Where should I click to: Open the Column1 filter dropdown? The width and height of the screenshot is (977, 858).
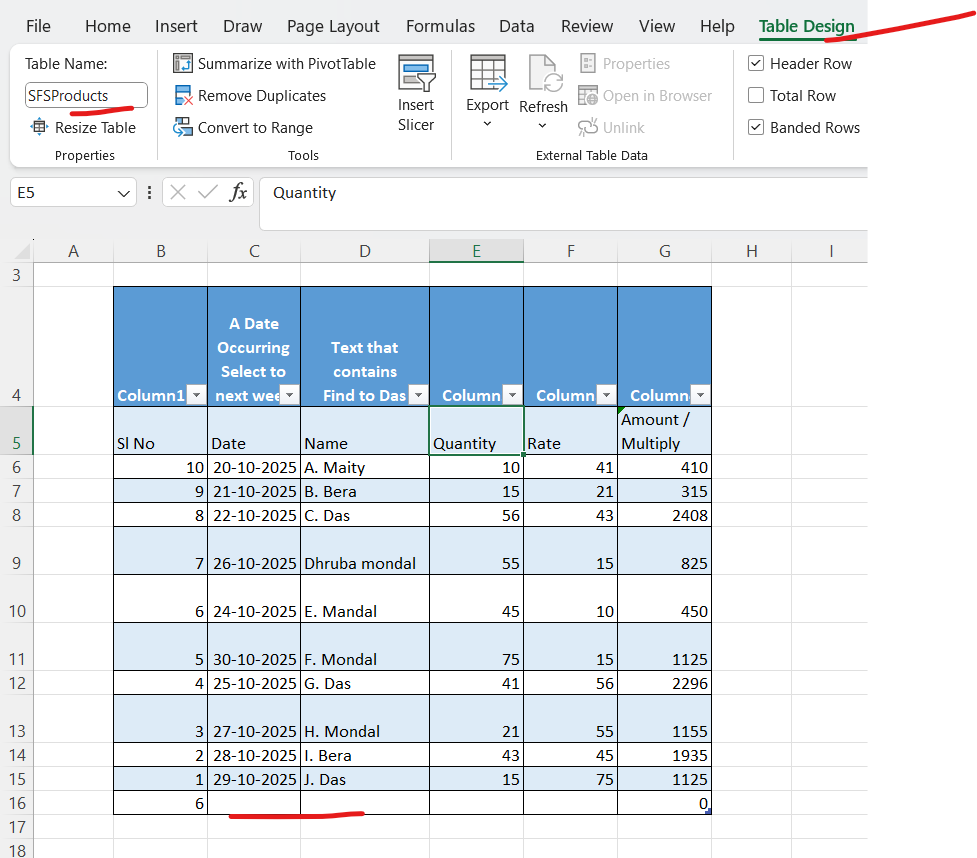pos(196,396)
